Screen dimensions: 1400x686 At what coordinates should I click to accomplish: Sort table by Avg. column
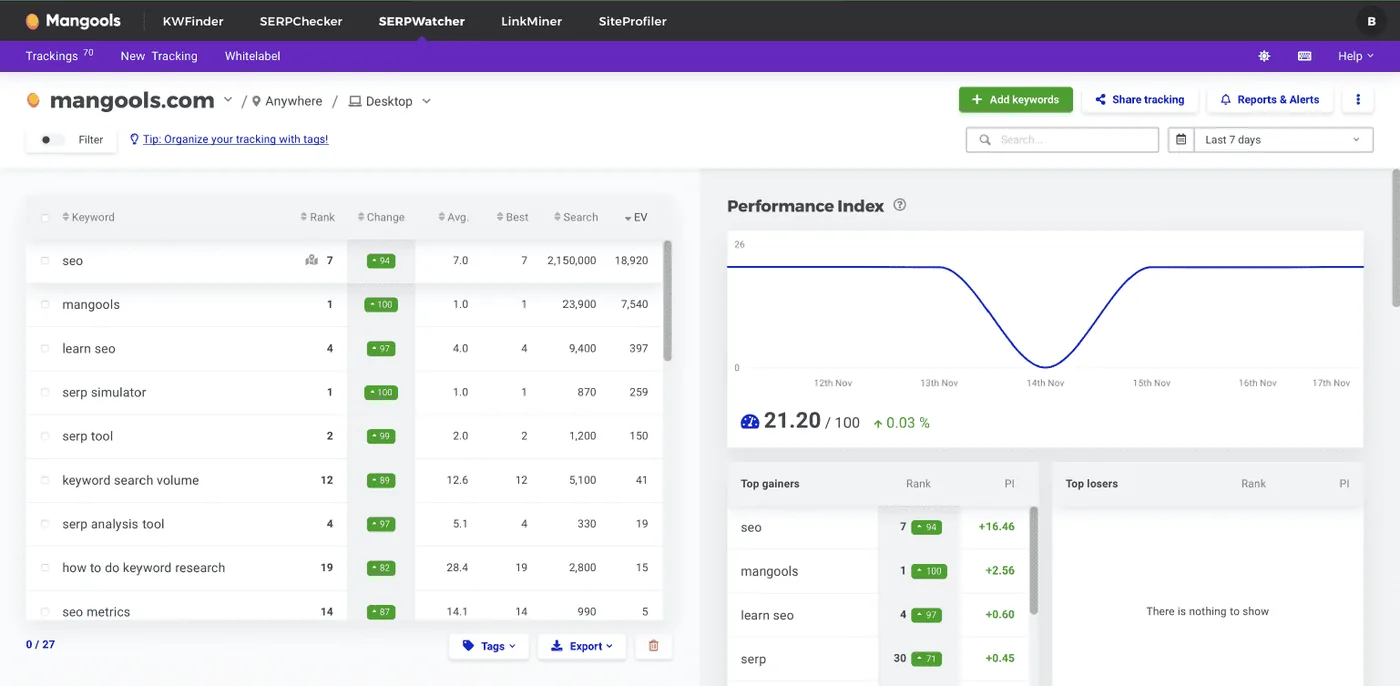click(x=454, y=217)
